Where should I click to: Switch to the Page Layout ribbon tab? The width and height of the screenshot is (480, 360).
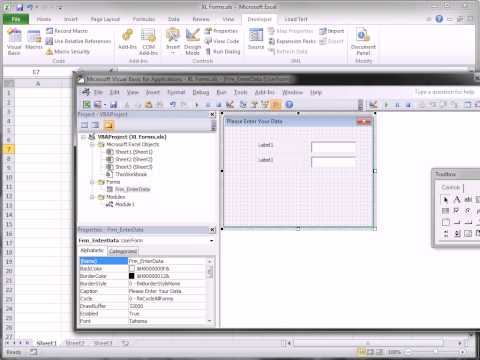(x=105, y=19)
